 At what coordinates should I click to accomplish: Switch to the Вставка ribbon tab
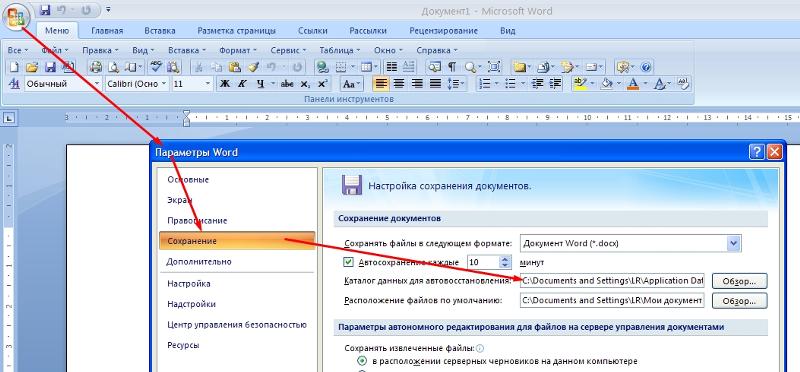click(x=160, y=31)
